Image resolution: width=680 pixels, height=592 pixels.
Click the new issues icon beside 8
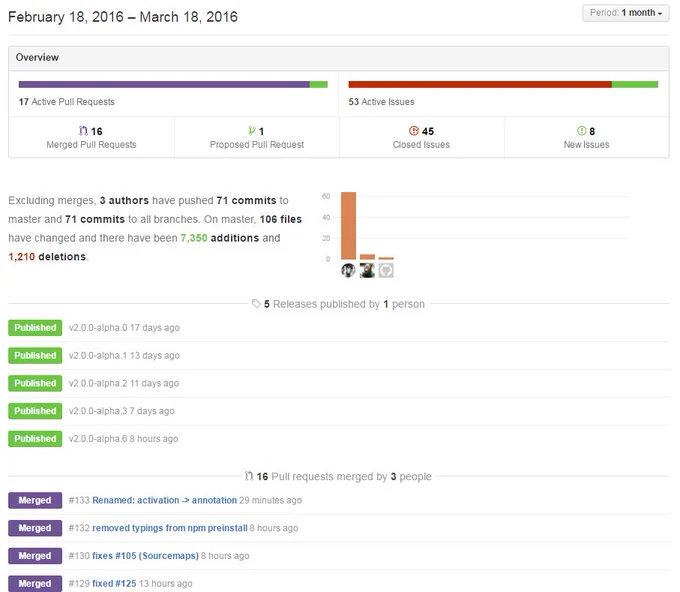tap(582, 131)
